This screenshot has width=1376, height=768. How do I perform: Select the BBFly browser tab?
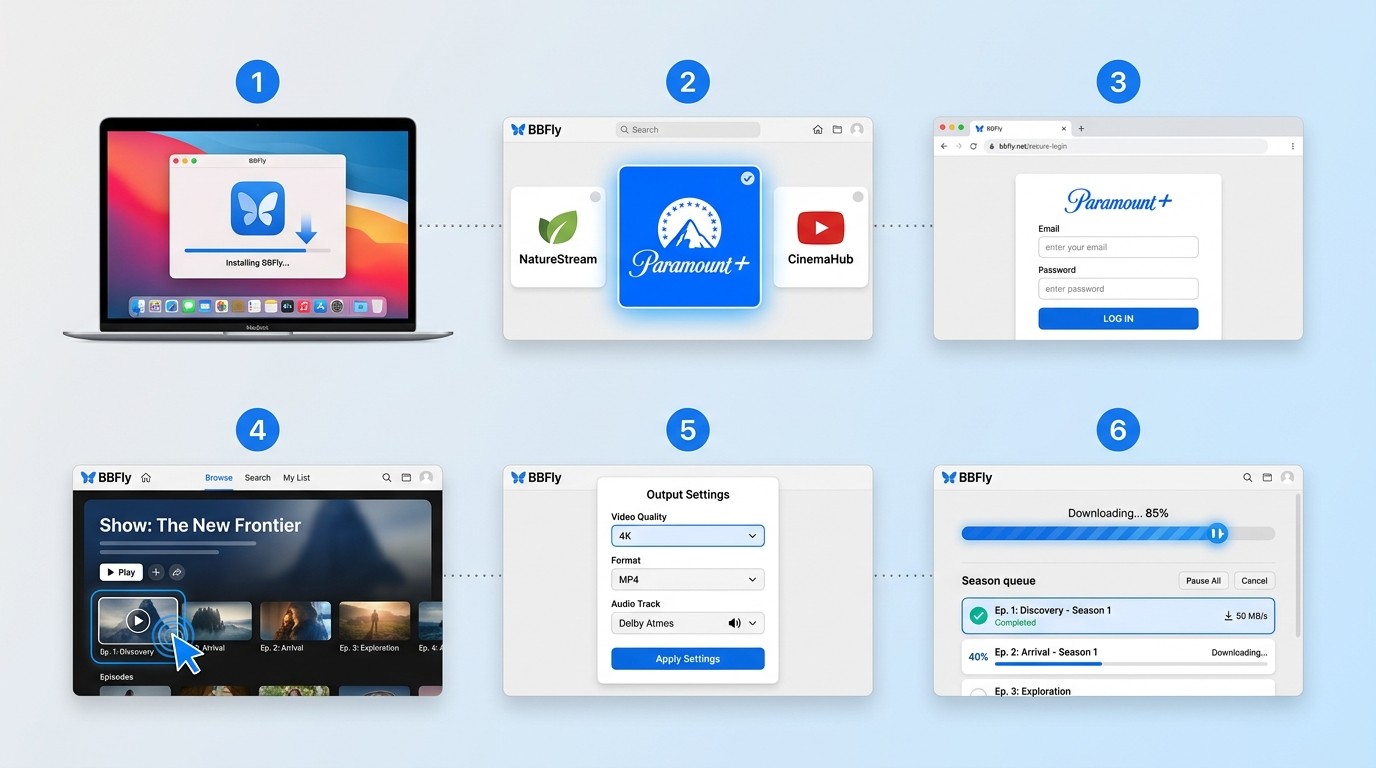(1020, 129)
